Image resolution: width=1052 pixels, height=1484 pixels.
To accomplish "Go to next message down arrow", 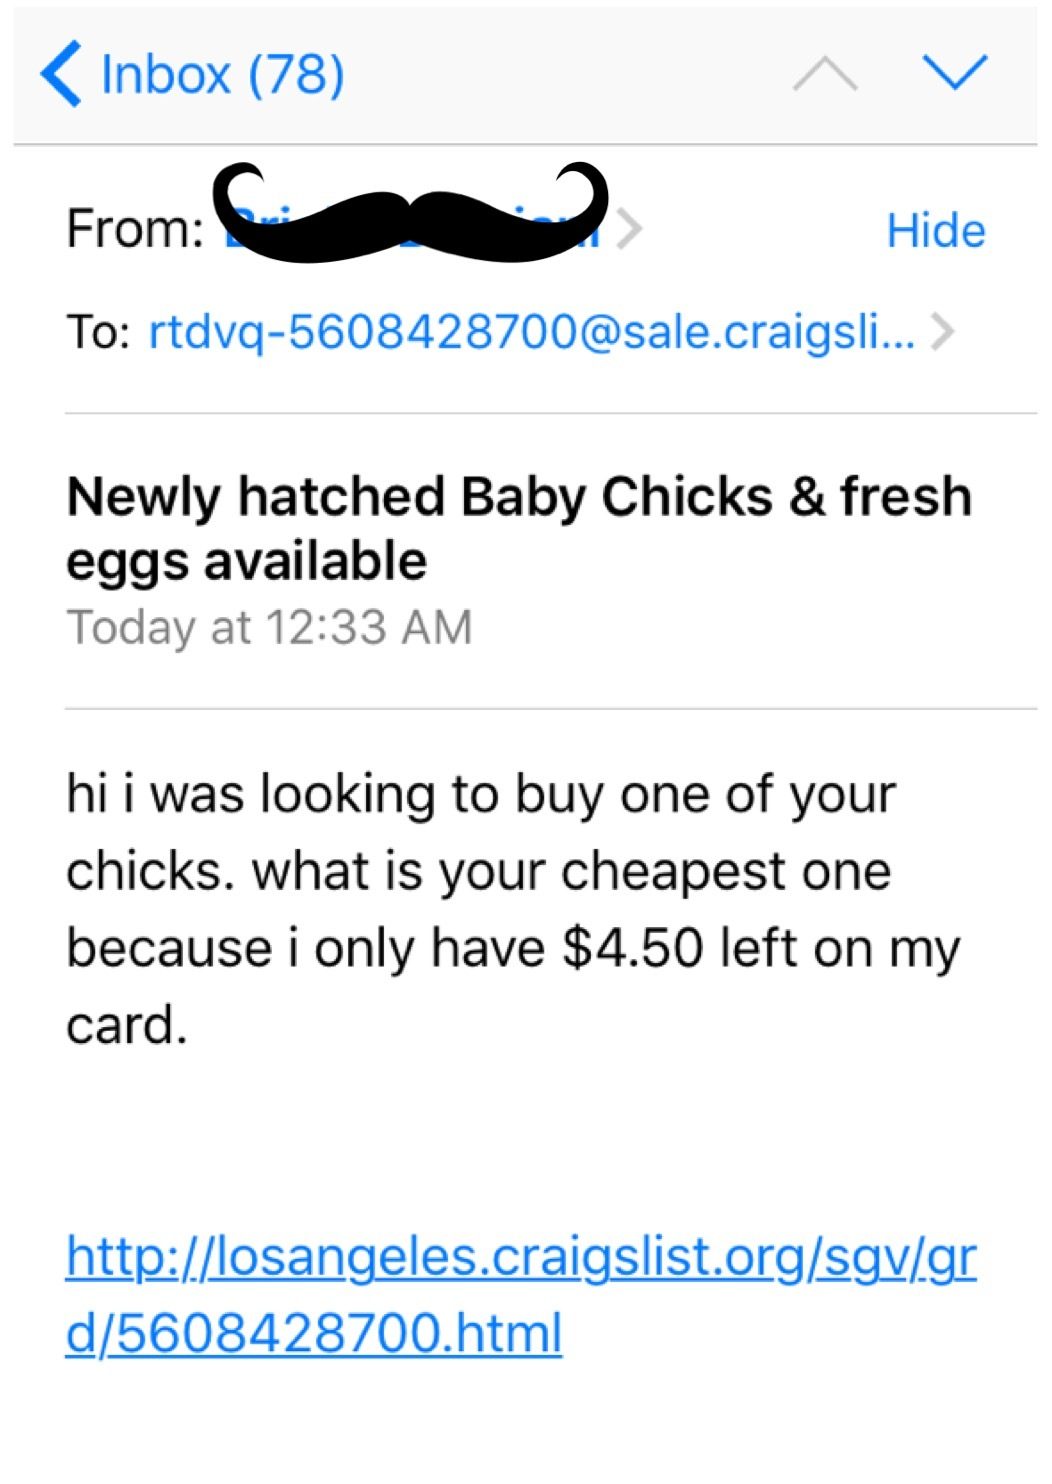I will pyautogui.click(x=955, y=72).
